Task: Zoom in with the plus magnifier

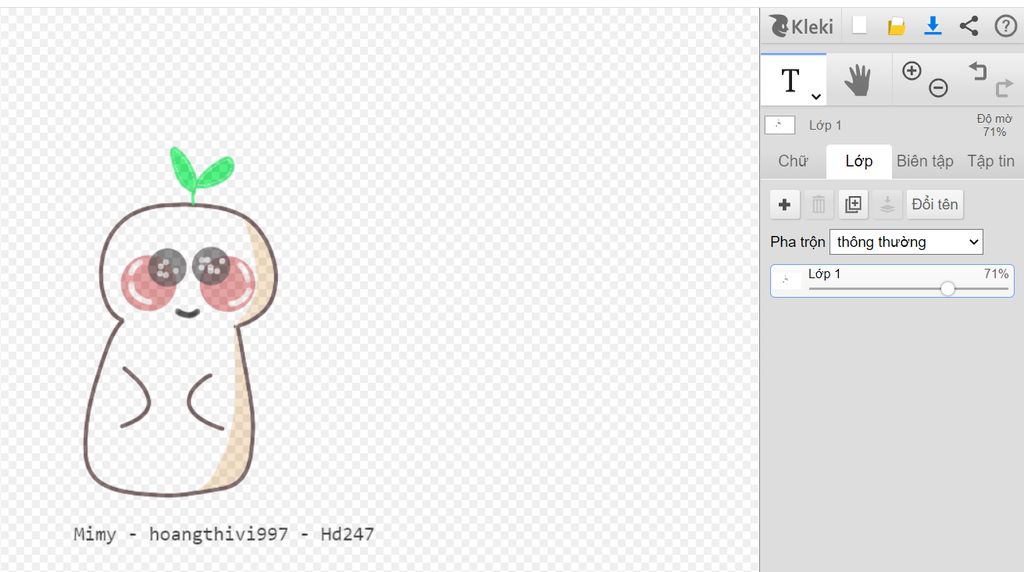Action: pos(911,71)
